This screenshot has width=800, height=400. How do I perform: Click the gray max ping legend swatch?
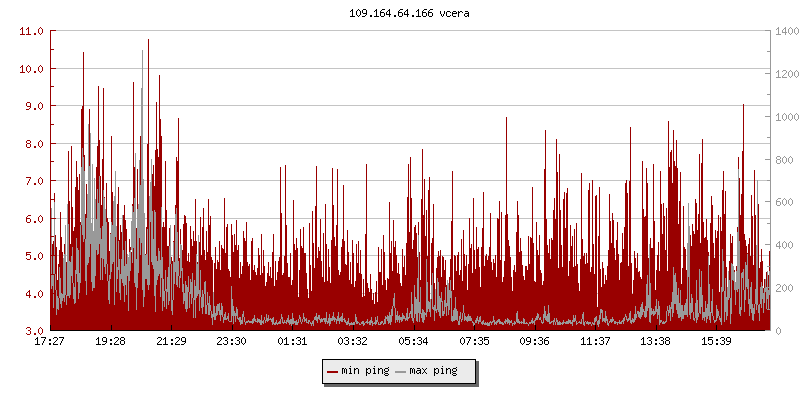tap(401, 371)
